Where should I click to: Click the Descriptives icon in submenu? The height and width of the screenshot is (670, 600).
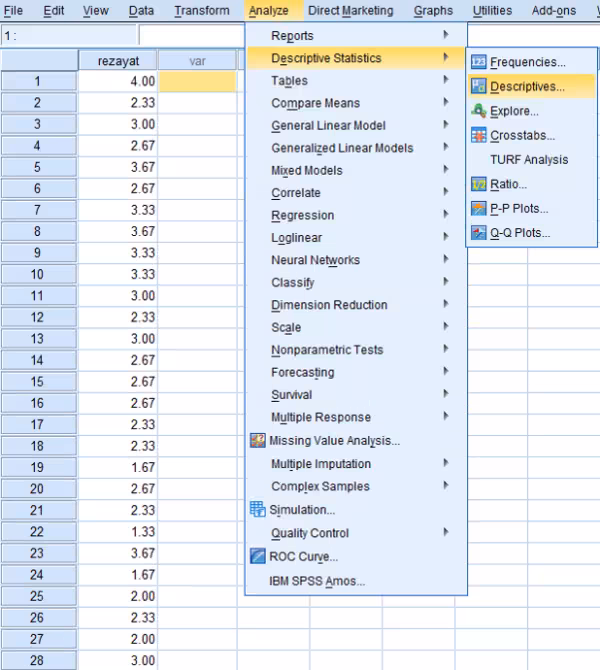click(x=479, y=86)
